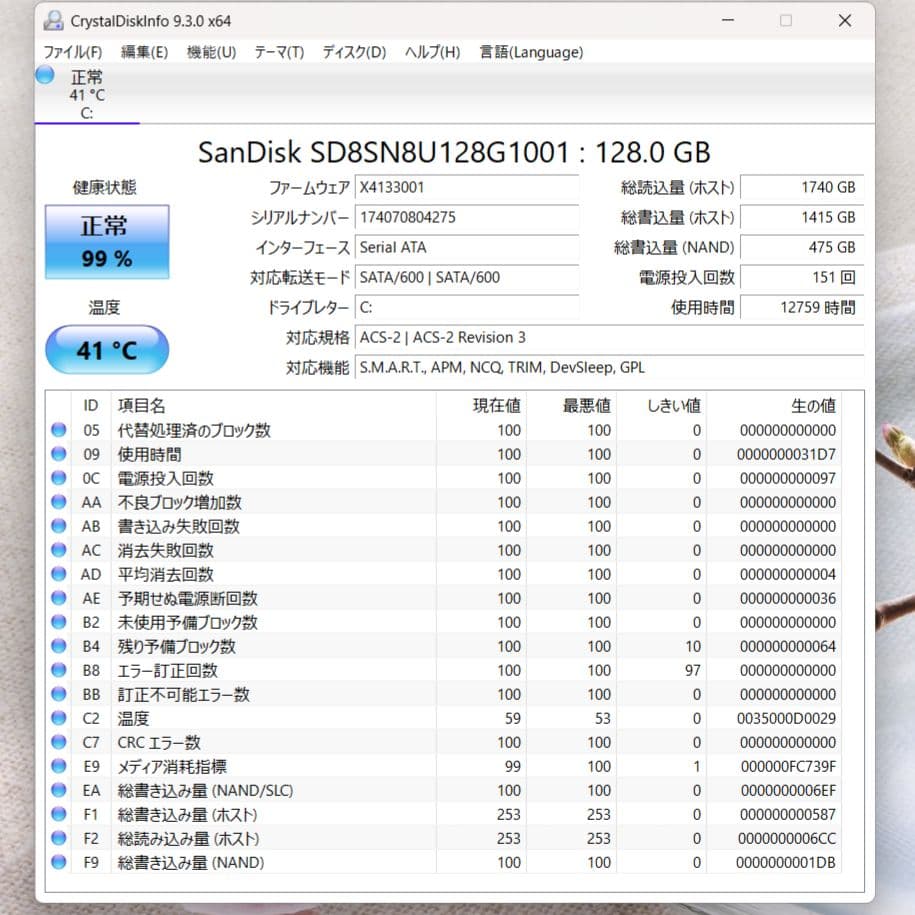Image resolution: width=915 pixels, height=915 pixels.
Task: Click status indicator next to メディア消耗指標
Action: pos(58,766)
